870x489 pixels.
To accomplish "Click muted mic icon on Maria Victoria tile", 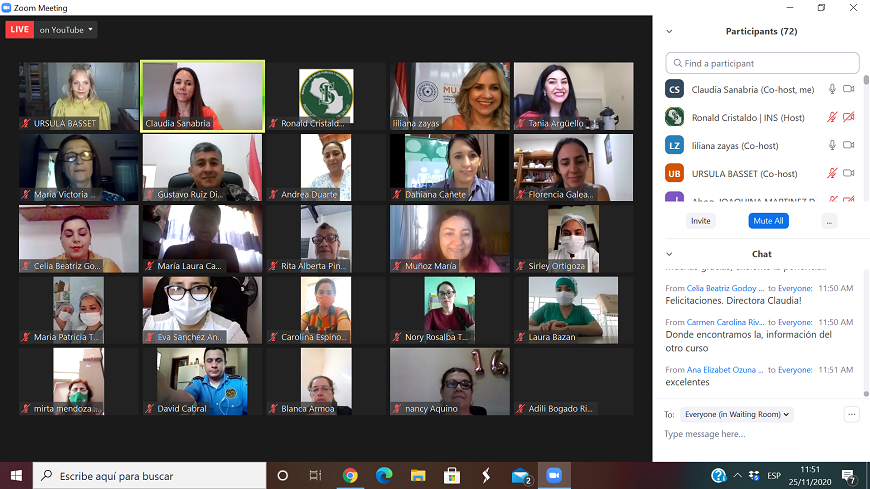I will point(26,194).
